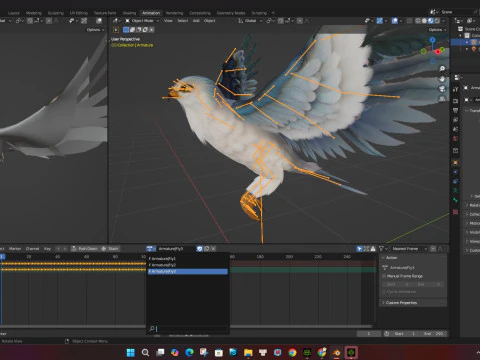Viewport: 480px width, 360px height.
Task: Select ArmatureFly1 action in the dropdown list
Action: [188, 259]
